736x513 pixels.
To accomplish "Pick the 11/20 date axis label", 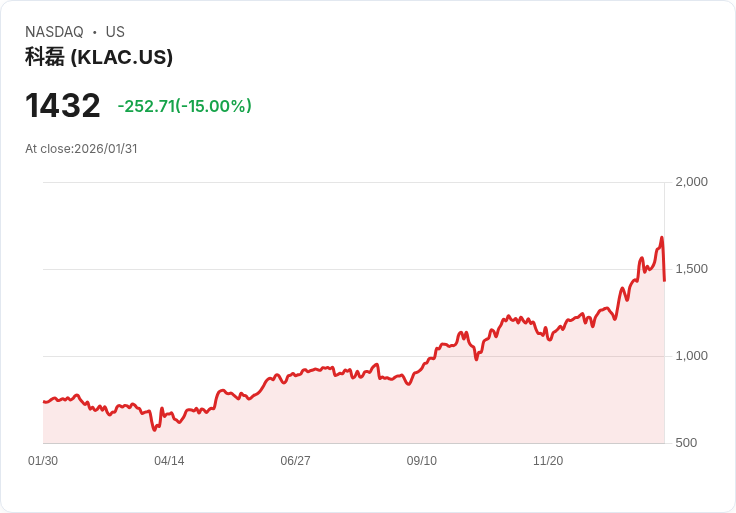I will pos(547,461).
